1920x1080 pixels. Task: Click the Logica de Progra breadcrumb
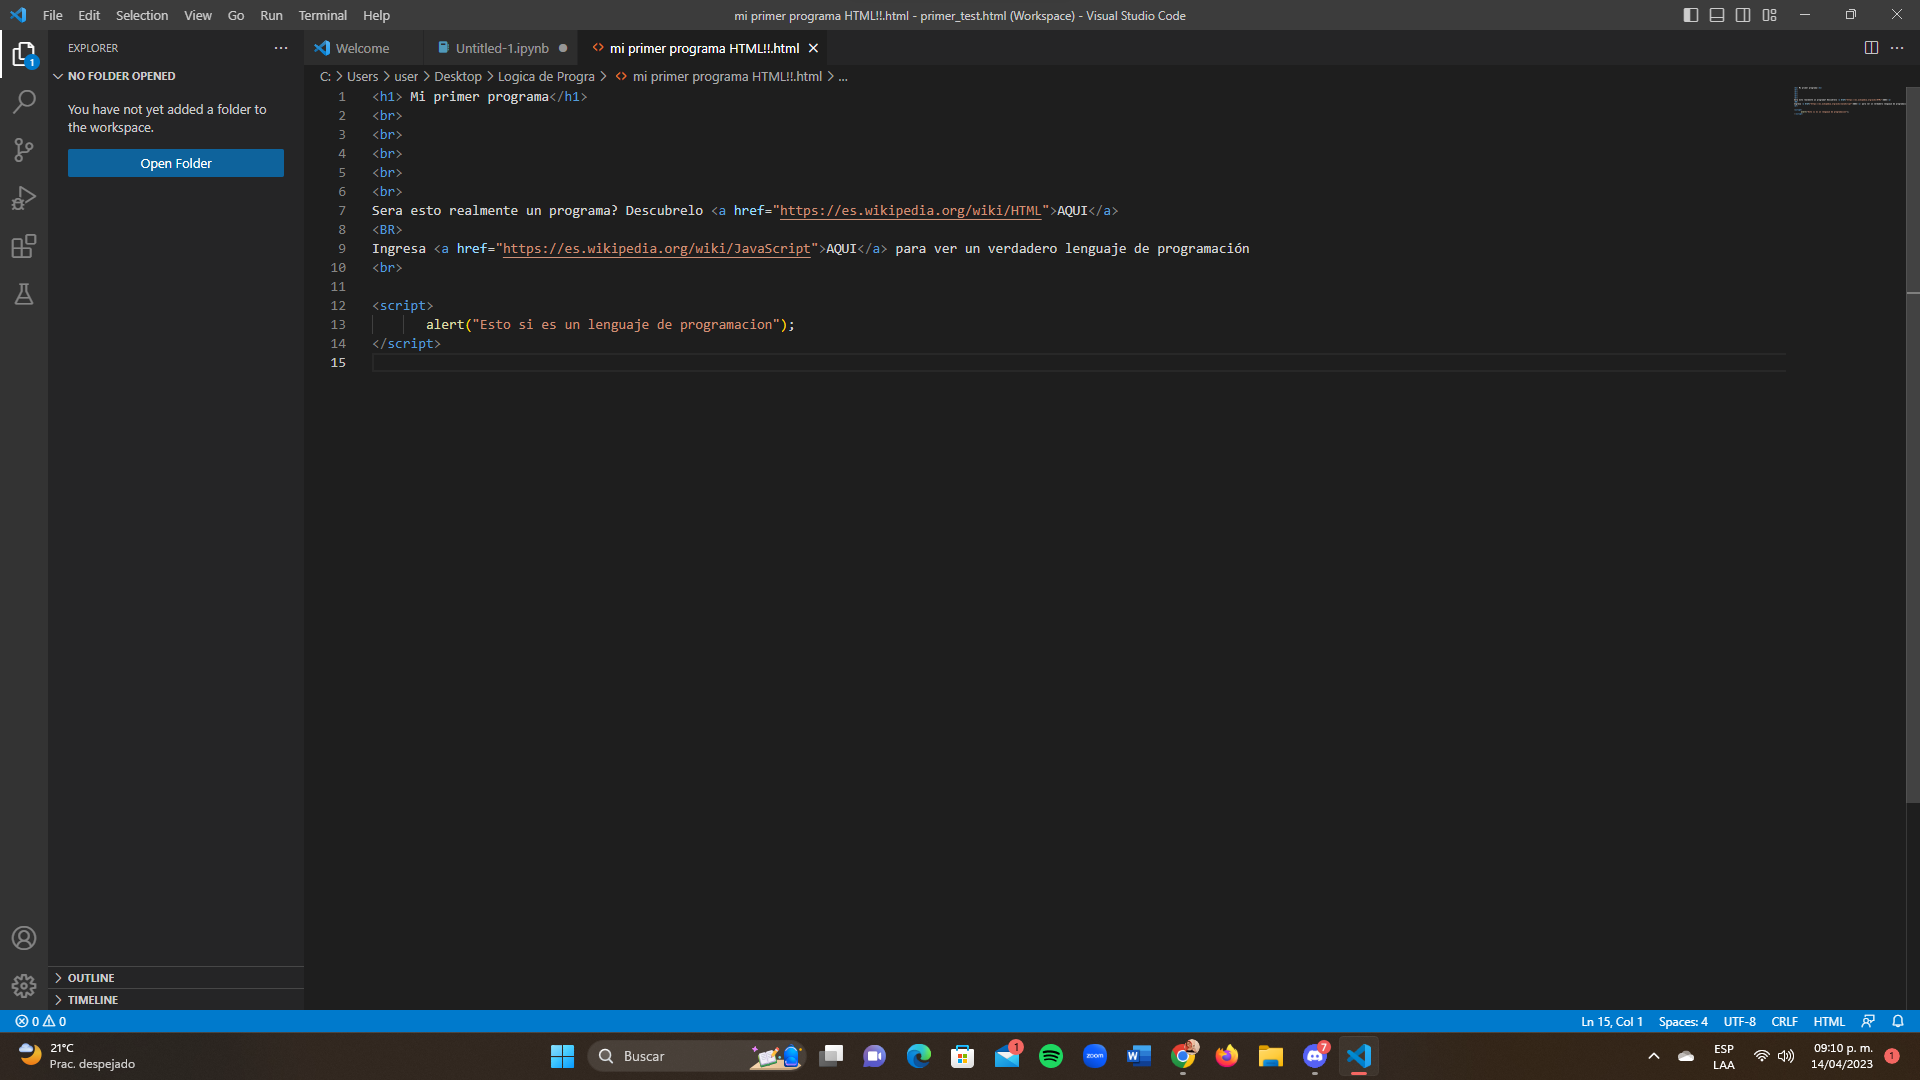coord(546,76)
